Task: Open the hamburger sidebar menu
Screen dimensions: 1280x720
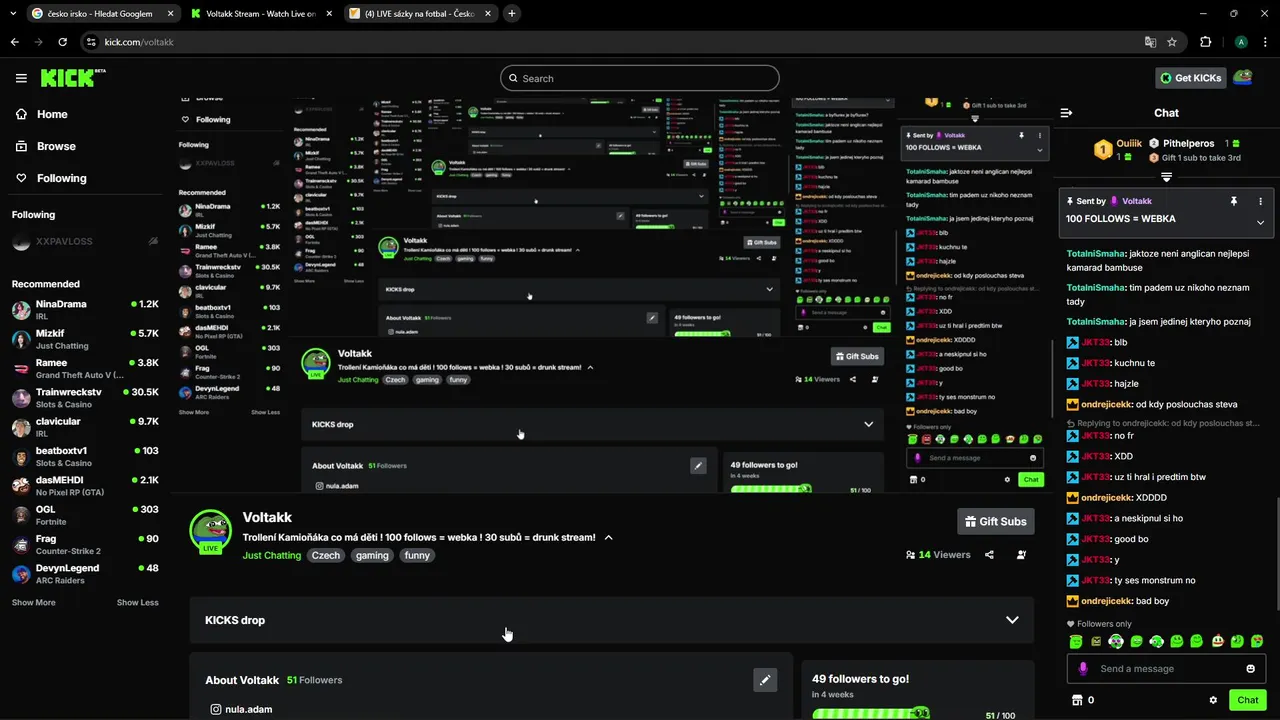Action: pyautogui.click(x=21, y=78)
